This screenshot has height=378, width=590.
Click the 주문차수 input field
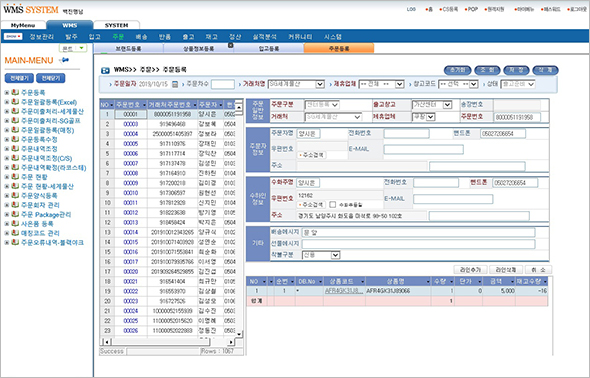pos(223,84)
